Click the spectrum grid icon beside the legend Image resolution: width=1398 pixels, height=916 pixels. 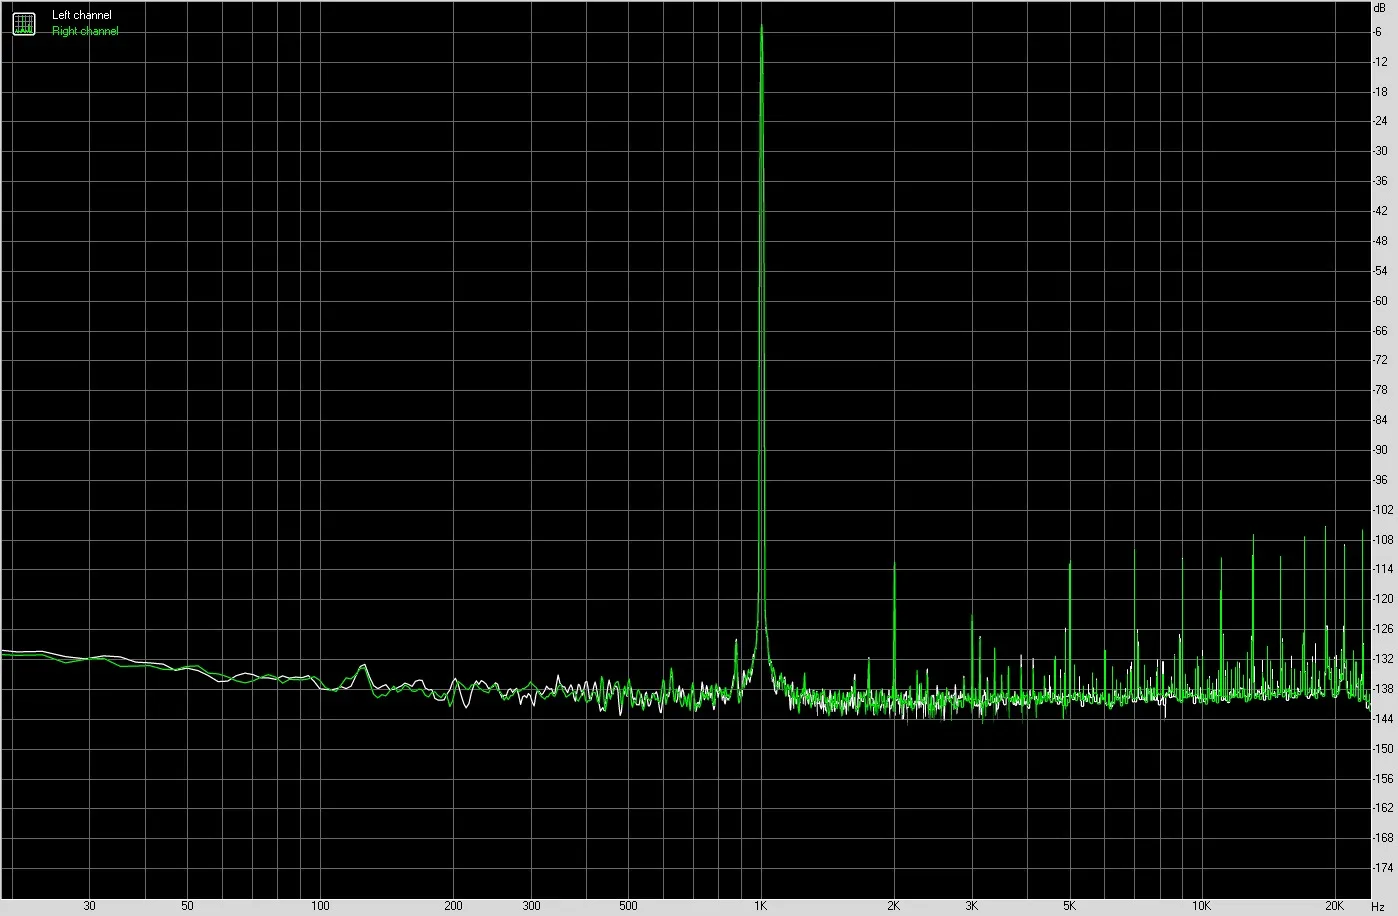[x=24, y=23]
